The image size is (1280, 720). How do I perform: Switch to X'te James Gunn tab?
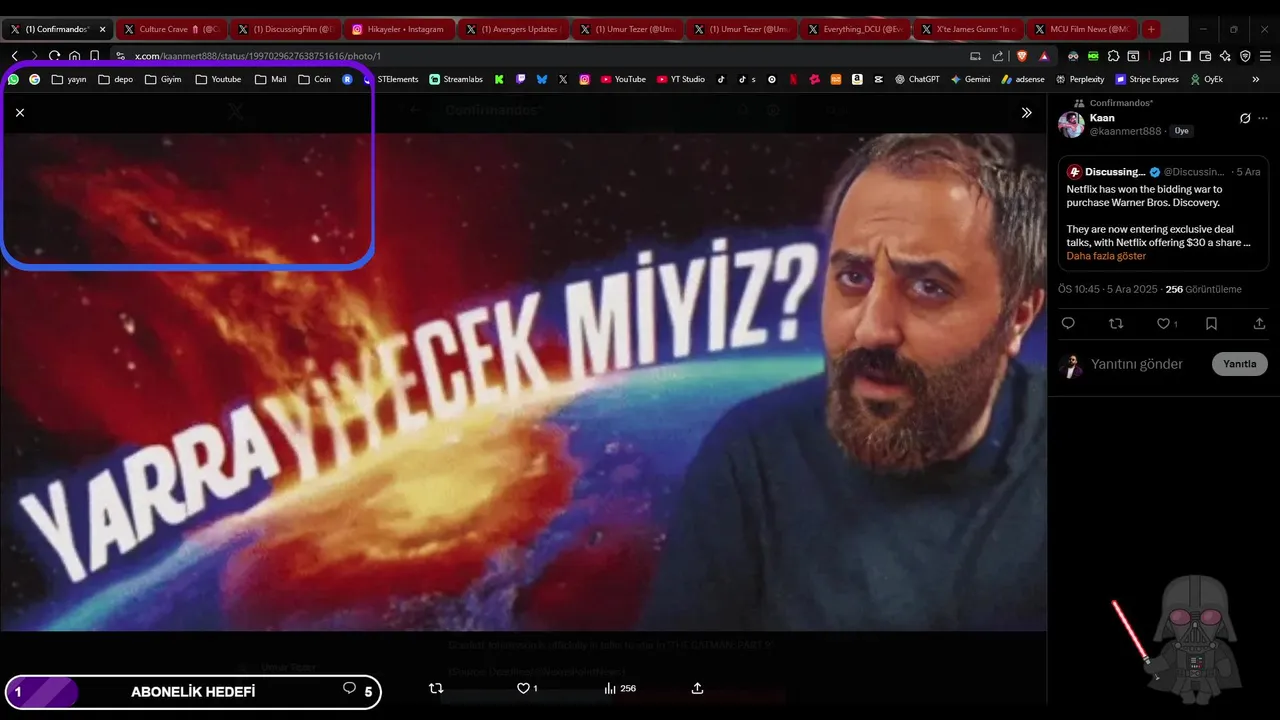pos(969,29)
